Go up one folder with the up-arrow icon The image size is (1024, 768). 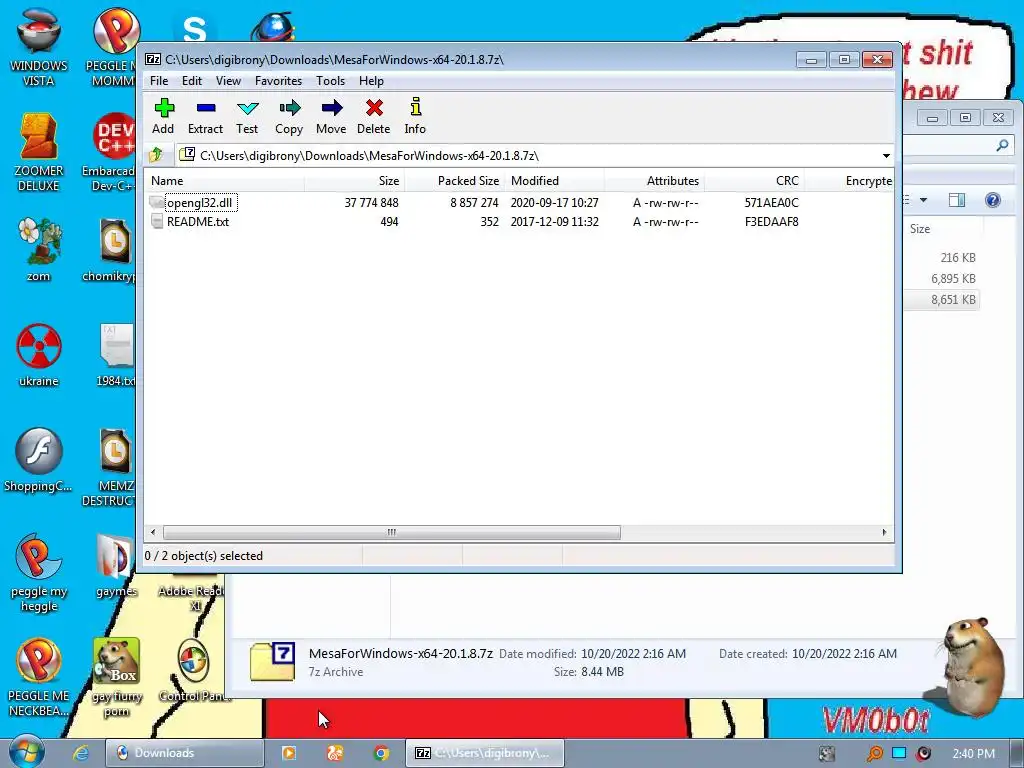click(156, 155)
